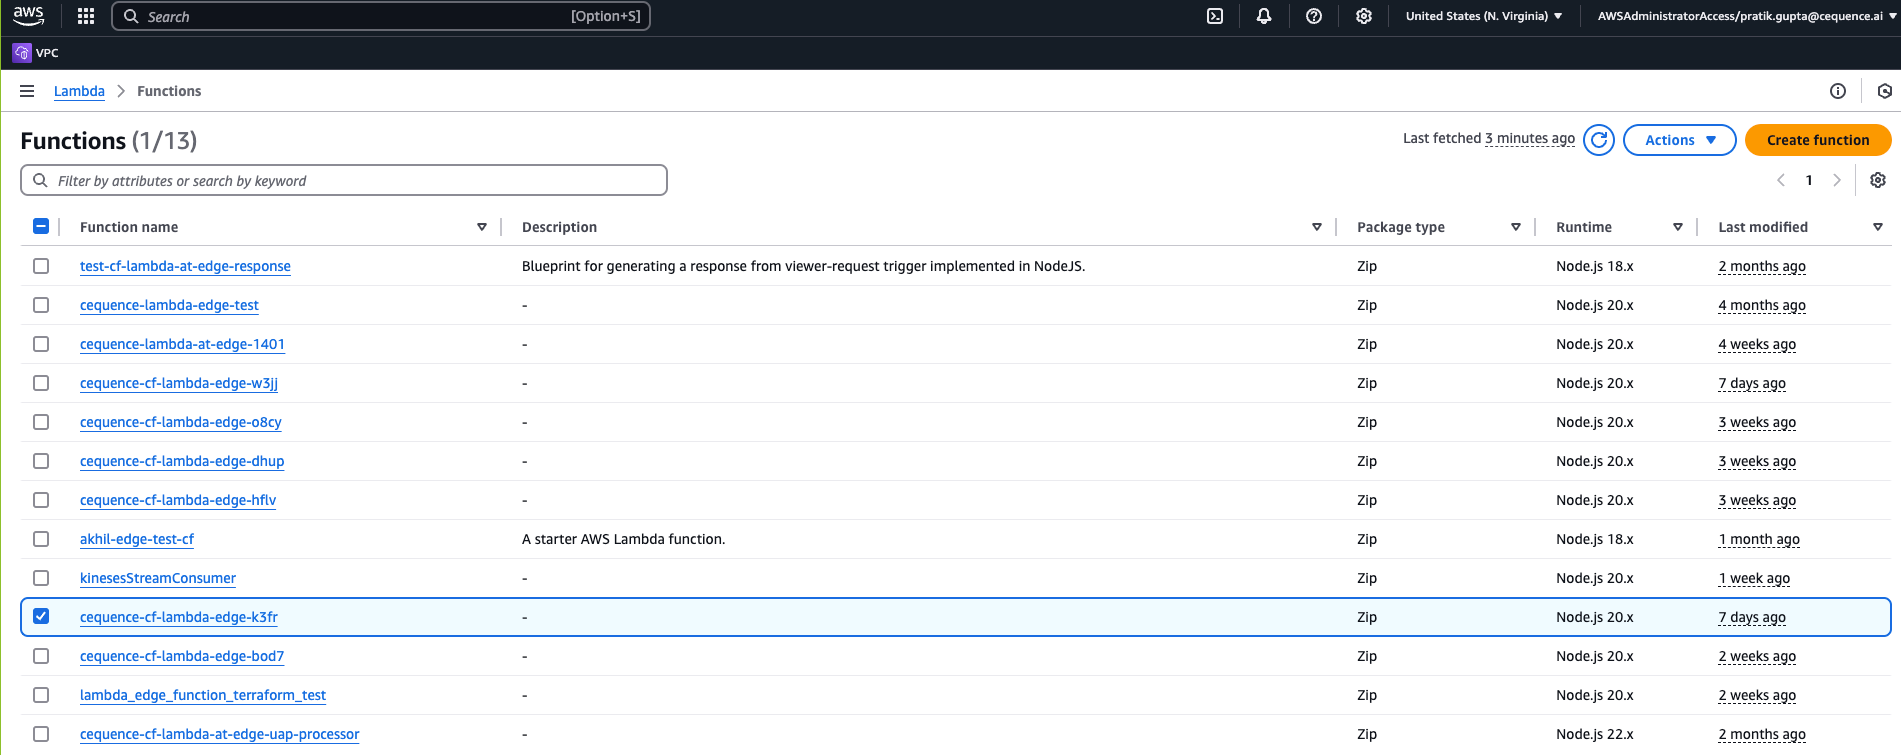1901x755 pixels.
Task: Open the help question mark icon
Action: (1314, 16)
